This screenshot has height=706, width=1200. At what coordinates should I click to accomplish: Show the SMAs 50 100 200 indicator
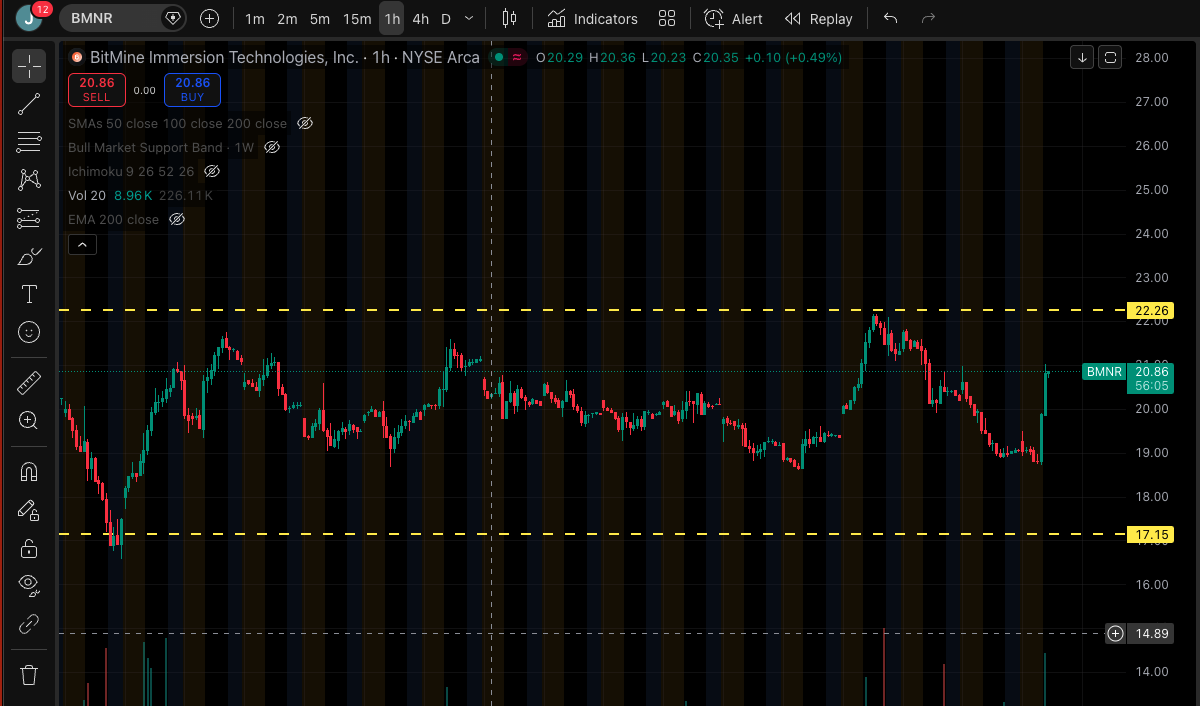point(306,123)
